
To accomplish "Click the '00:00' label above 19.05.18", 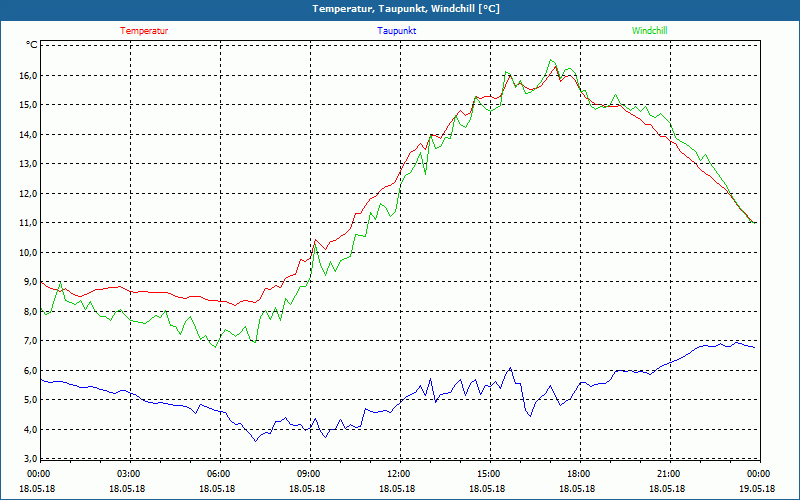I will 759,474.
